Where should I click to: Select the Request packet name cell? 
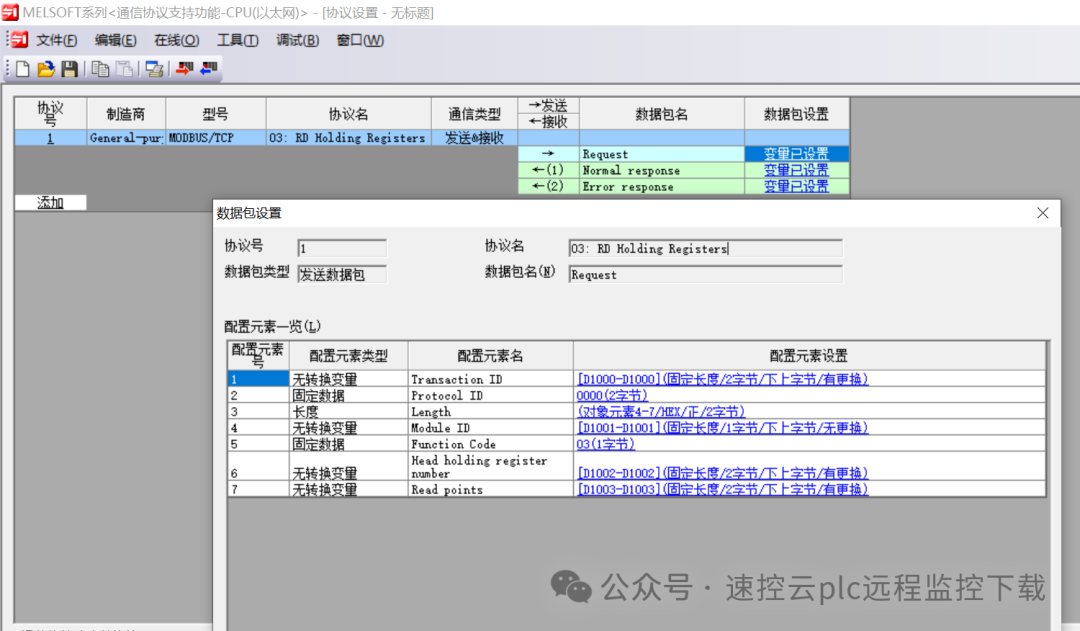pos(662,154)
